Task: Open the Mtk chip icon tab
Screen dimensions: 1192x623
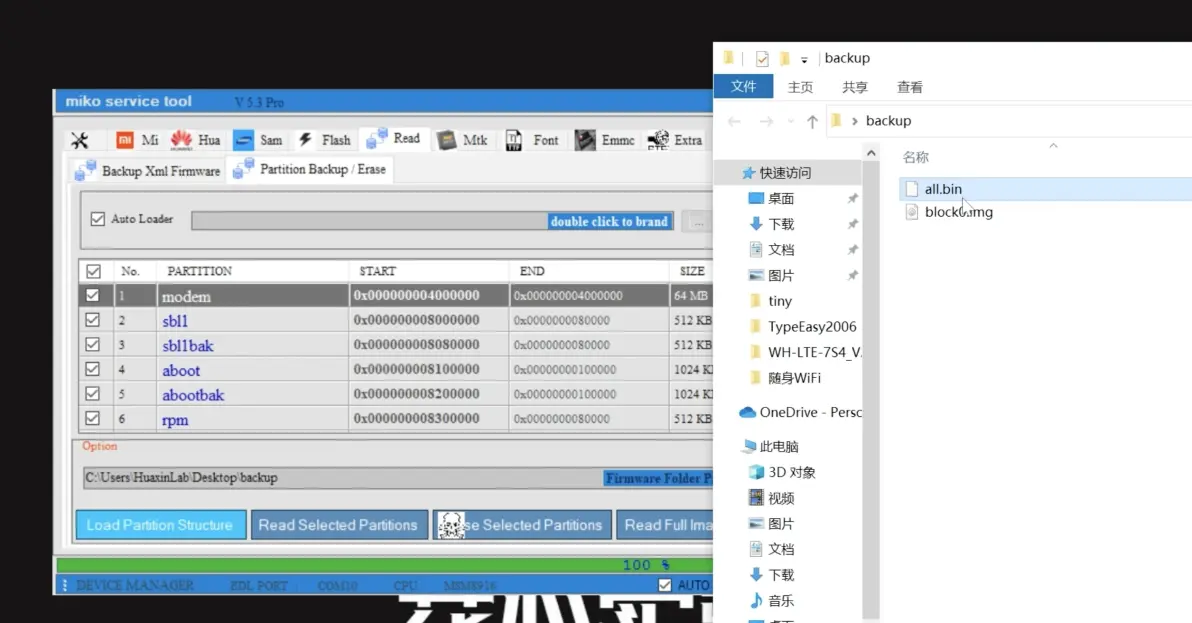Action: pos(446,140)
